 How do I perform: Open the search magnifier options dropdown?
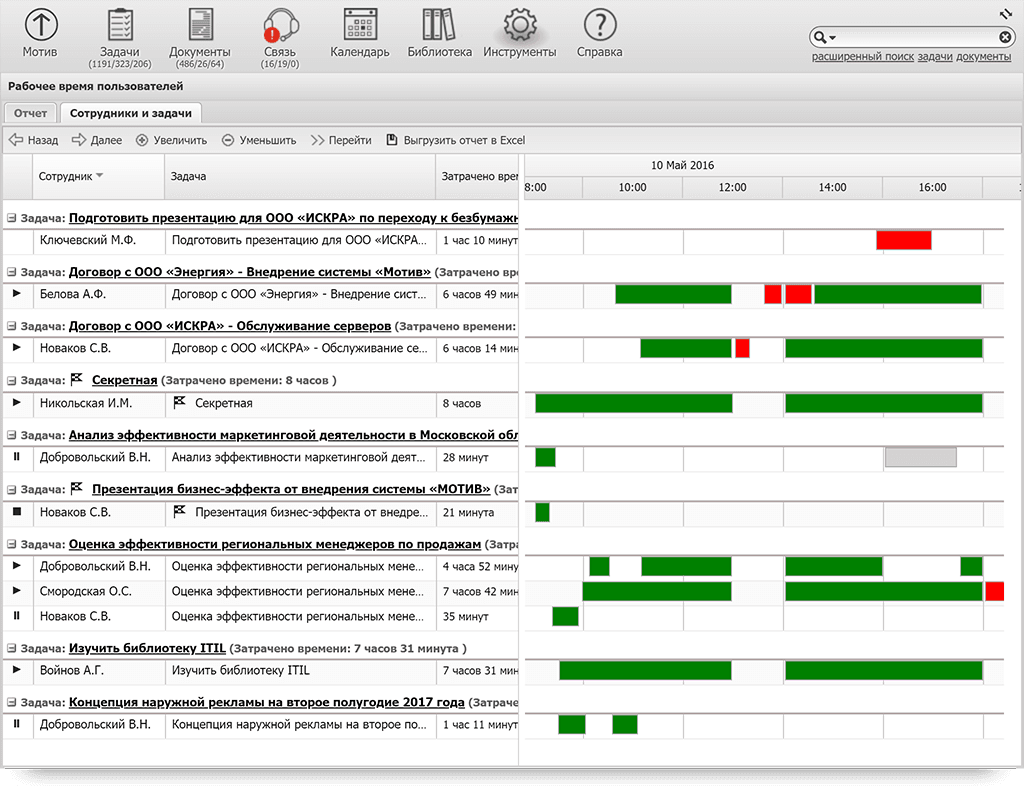825,37
